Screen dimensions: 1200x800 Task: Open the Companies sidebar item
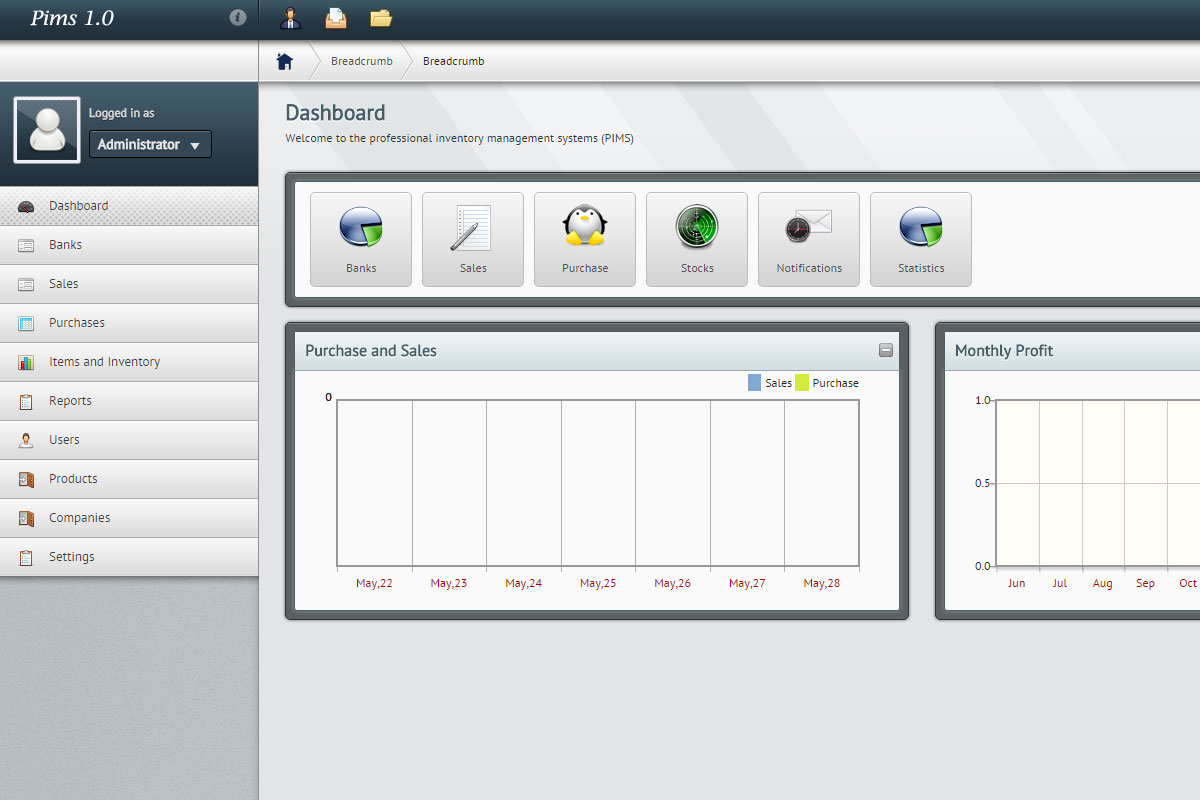pos(79,518)
